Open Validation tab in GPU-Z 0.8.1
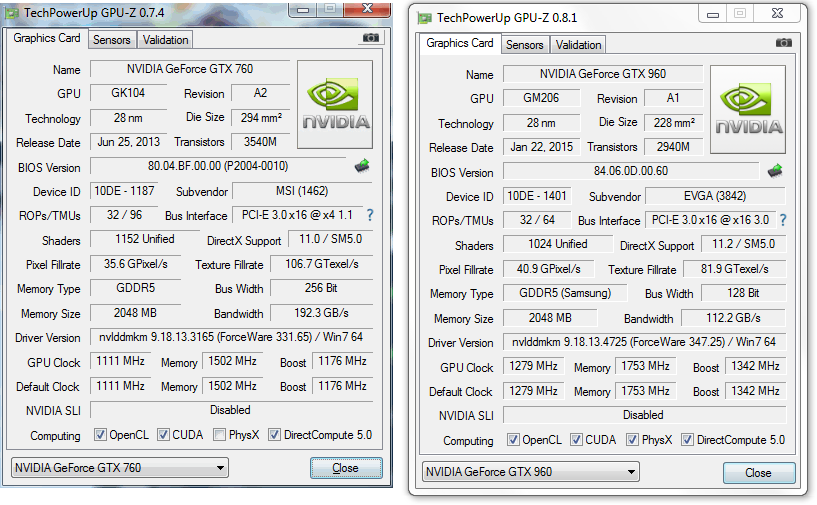817x505 pixels. [x=578, y=45]
